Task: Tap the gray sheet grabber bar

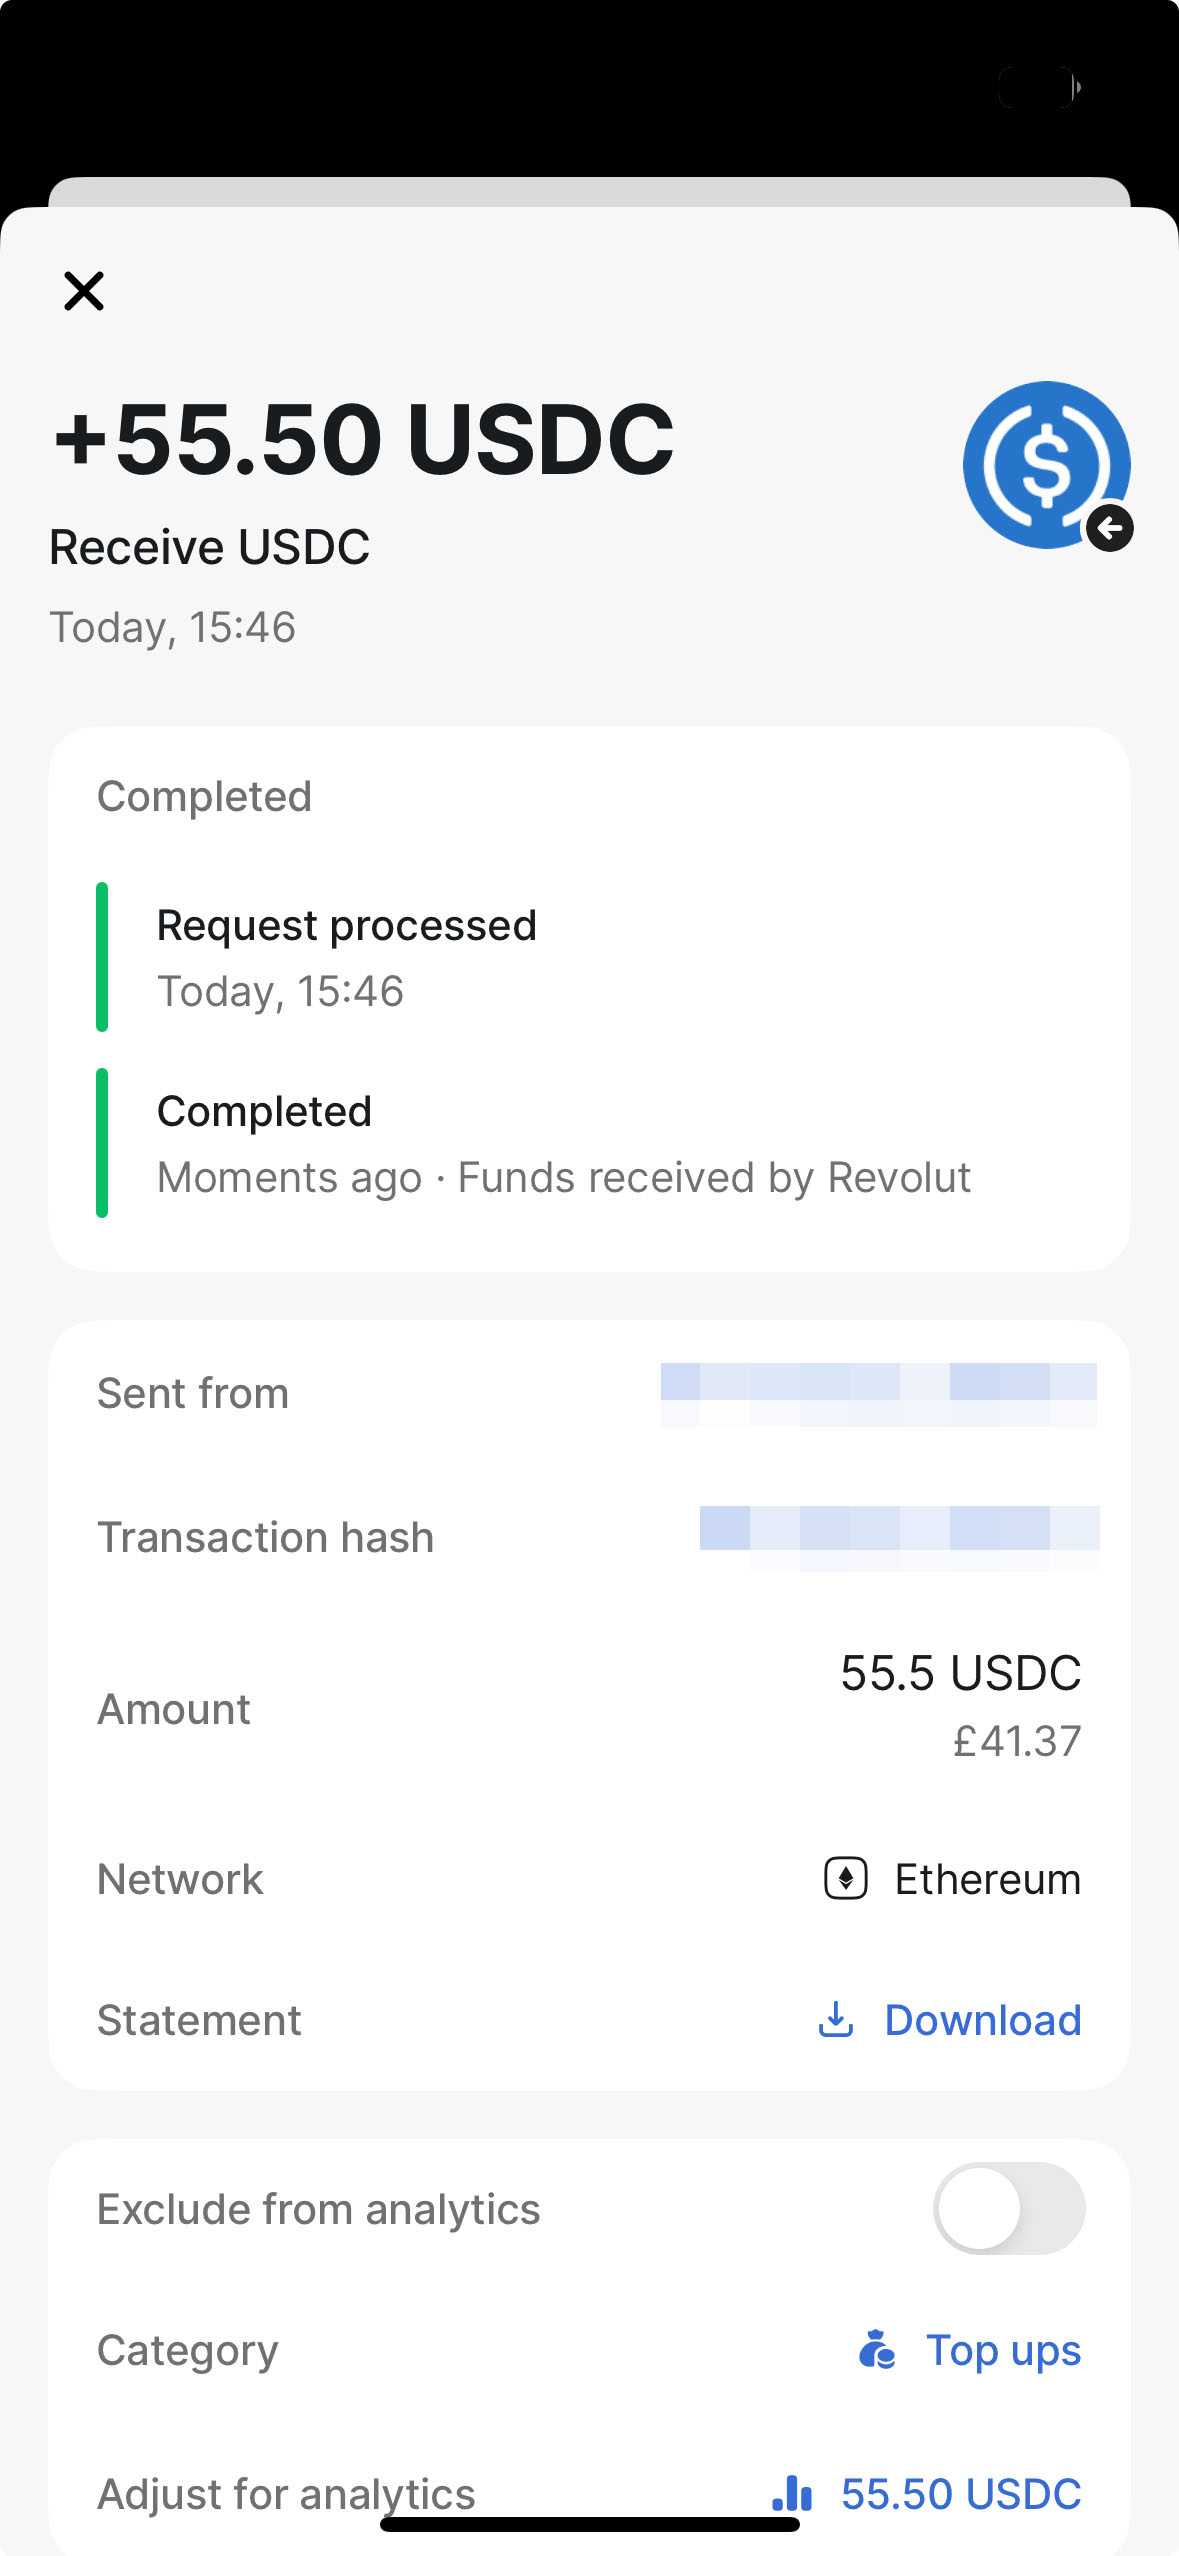Action: pos(590,192)
